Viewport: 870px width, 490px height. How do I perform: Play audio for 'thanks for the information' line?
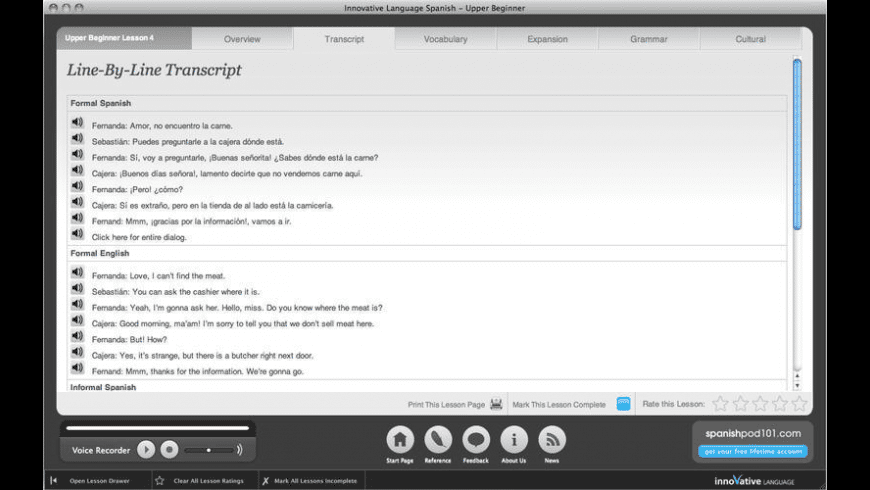coord(77,368)
